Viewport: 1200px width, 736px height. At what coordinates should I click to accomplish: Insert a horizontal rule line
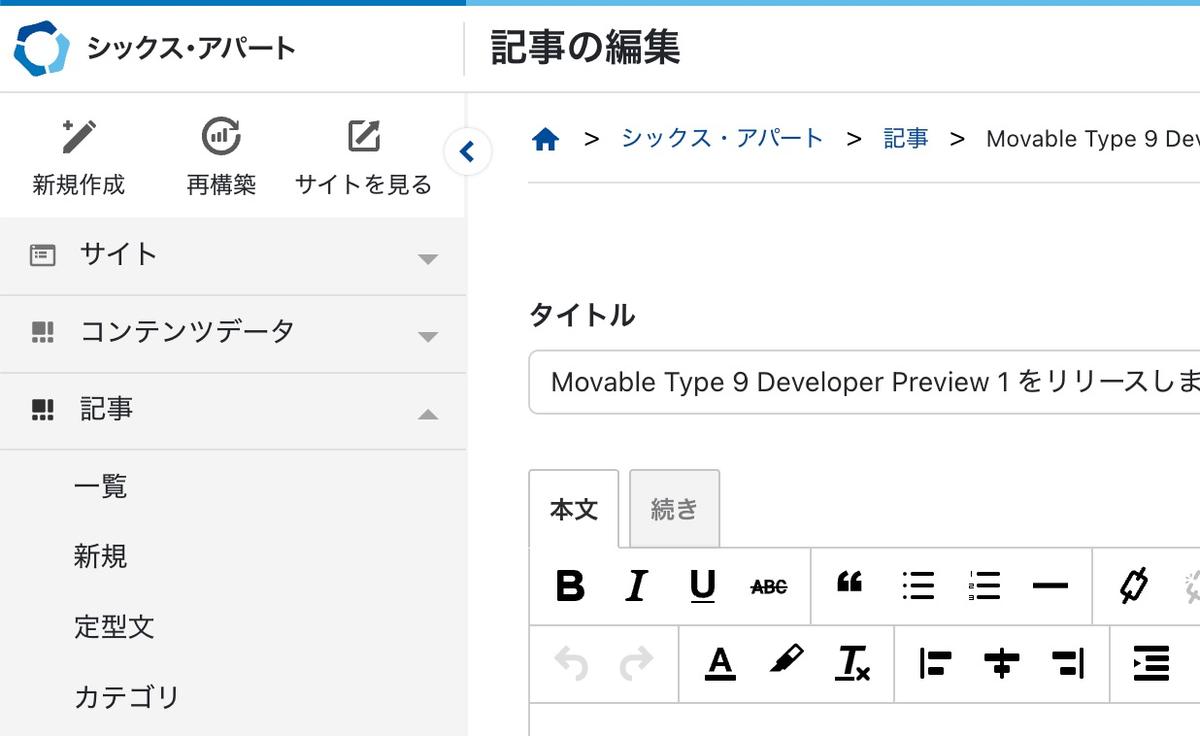1050,586
